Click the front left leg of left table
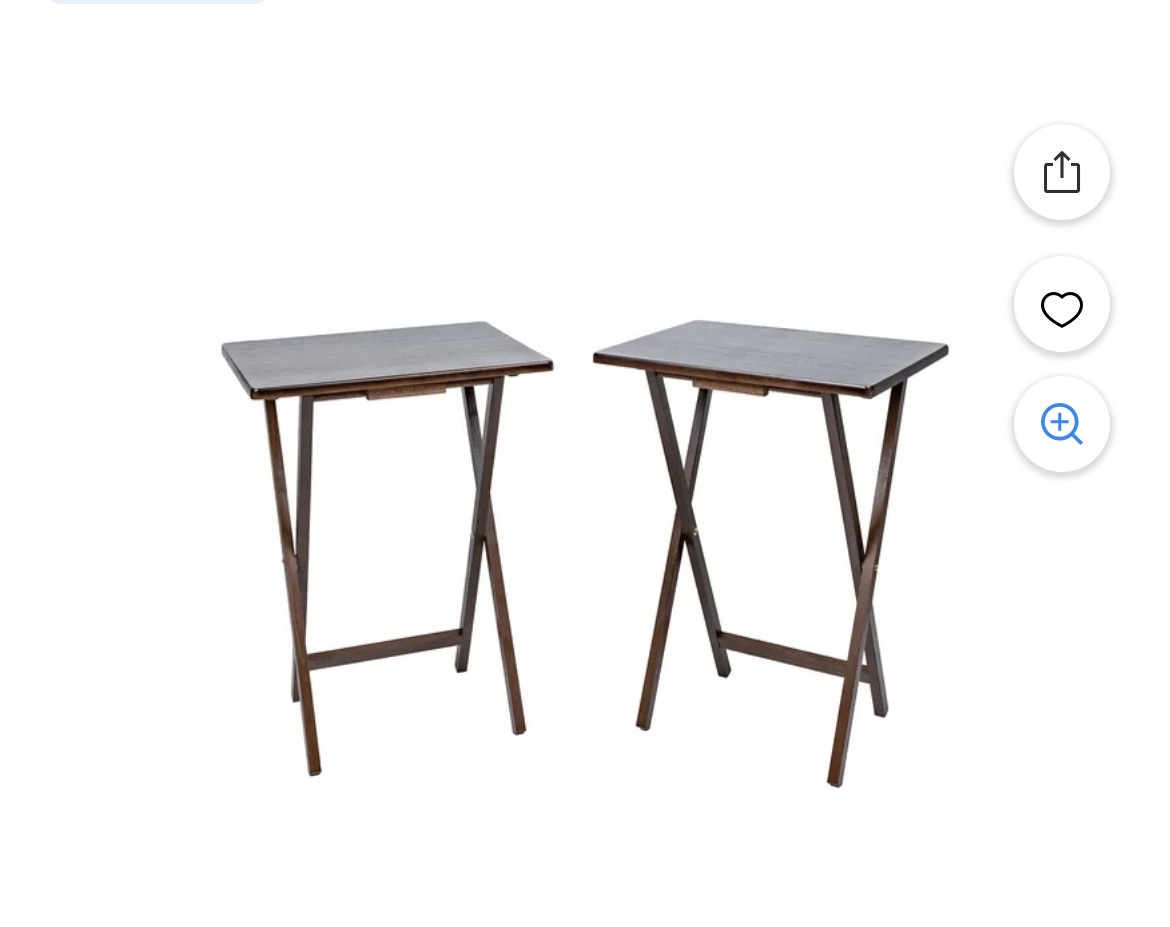The image size is (1170, 927). coord(292,586)
